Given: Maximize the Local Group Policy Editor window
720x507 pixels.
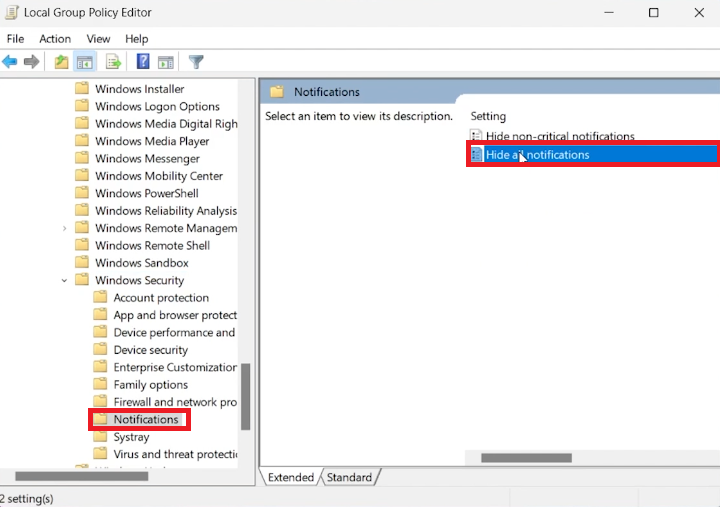Looking at the screenshot, I should click(x=653, y=12).
